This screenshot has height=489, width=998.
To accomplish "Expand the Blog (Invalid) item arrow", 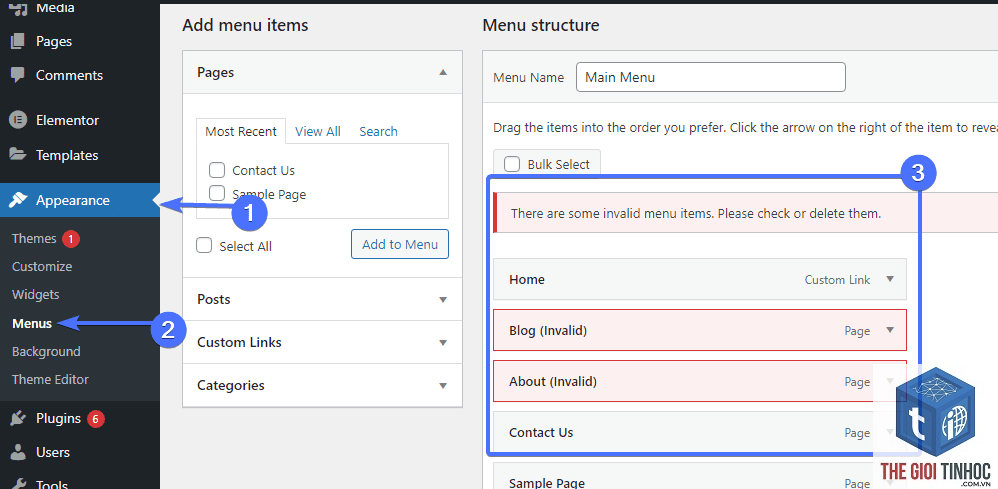I will 890,330.
